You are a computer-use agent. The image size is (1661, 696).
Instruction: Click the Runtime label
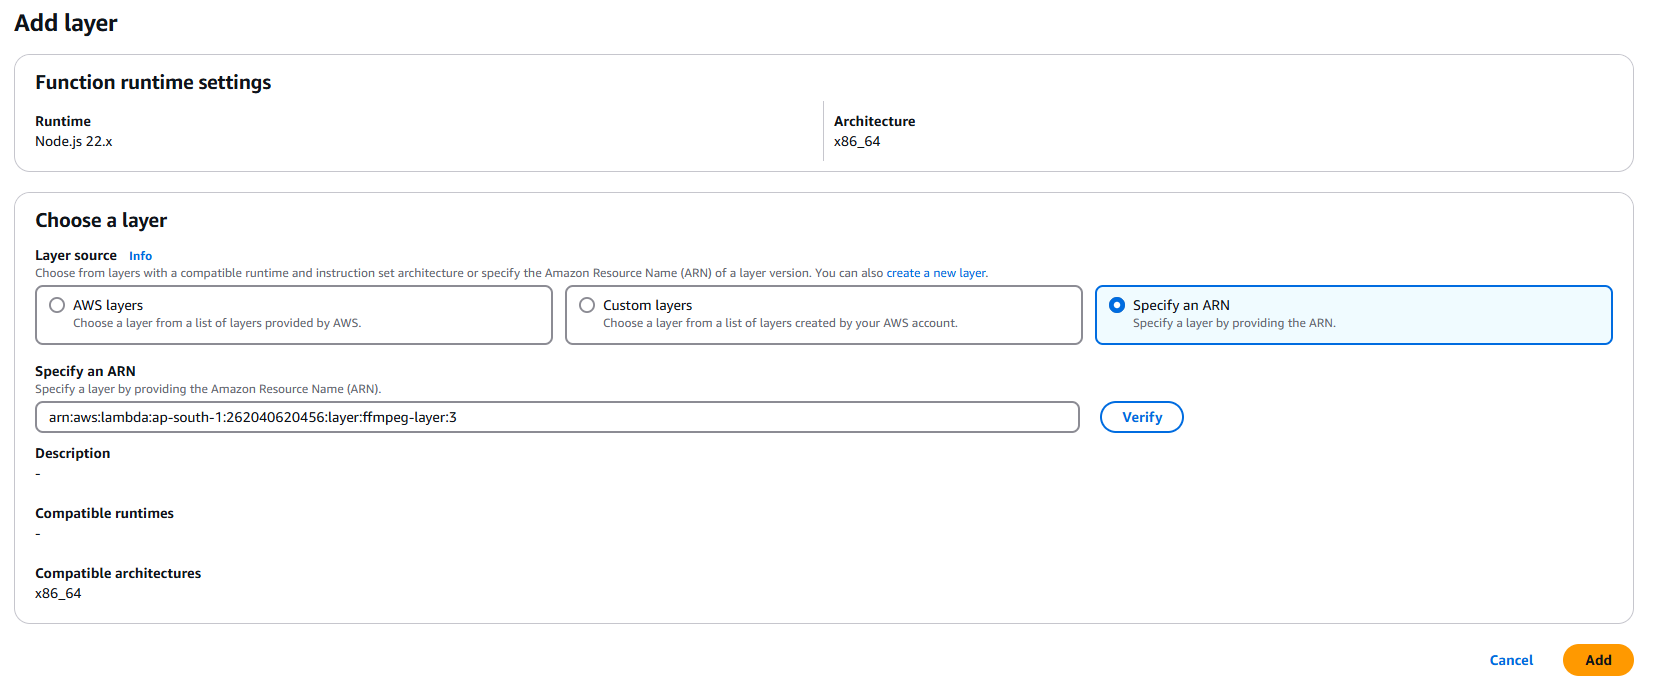point(63,121)
